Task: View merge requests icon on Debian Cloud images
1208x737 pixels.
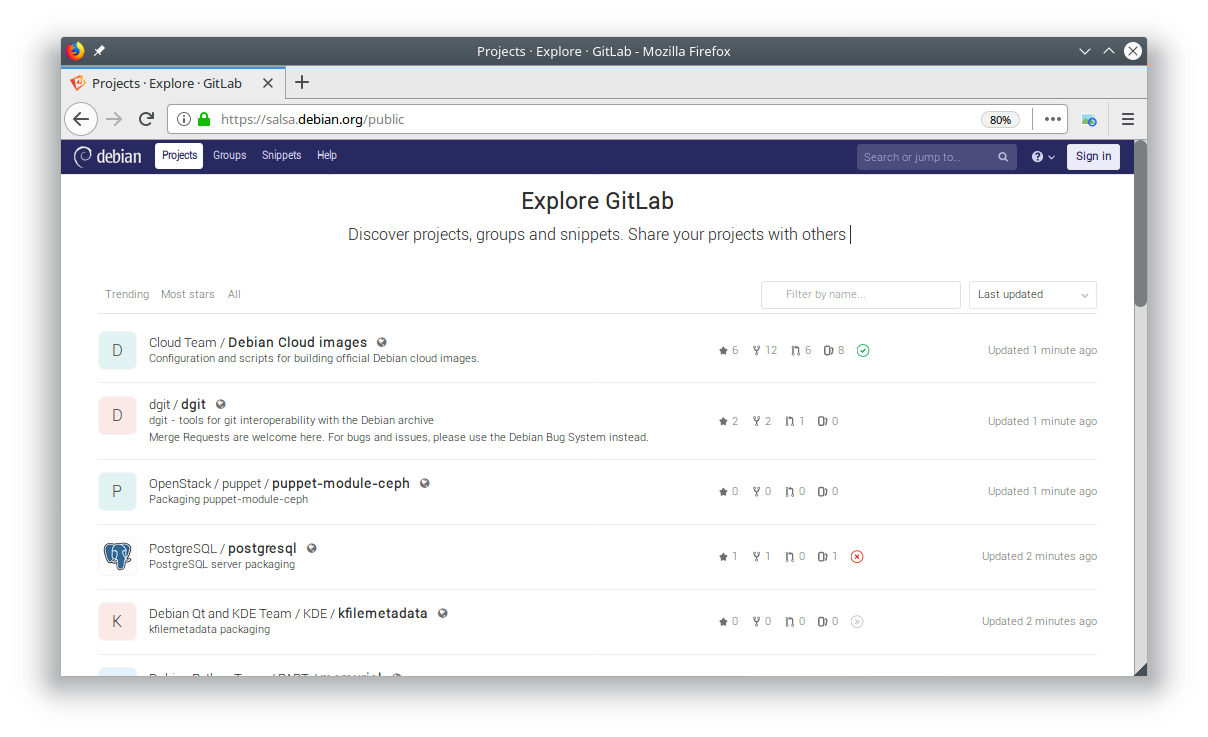Action: 796,350
